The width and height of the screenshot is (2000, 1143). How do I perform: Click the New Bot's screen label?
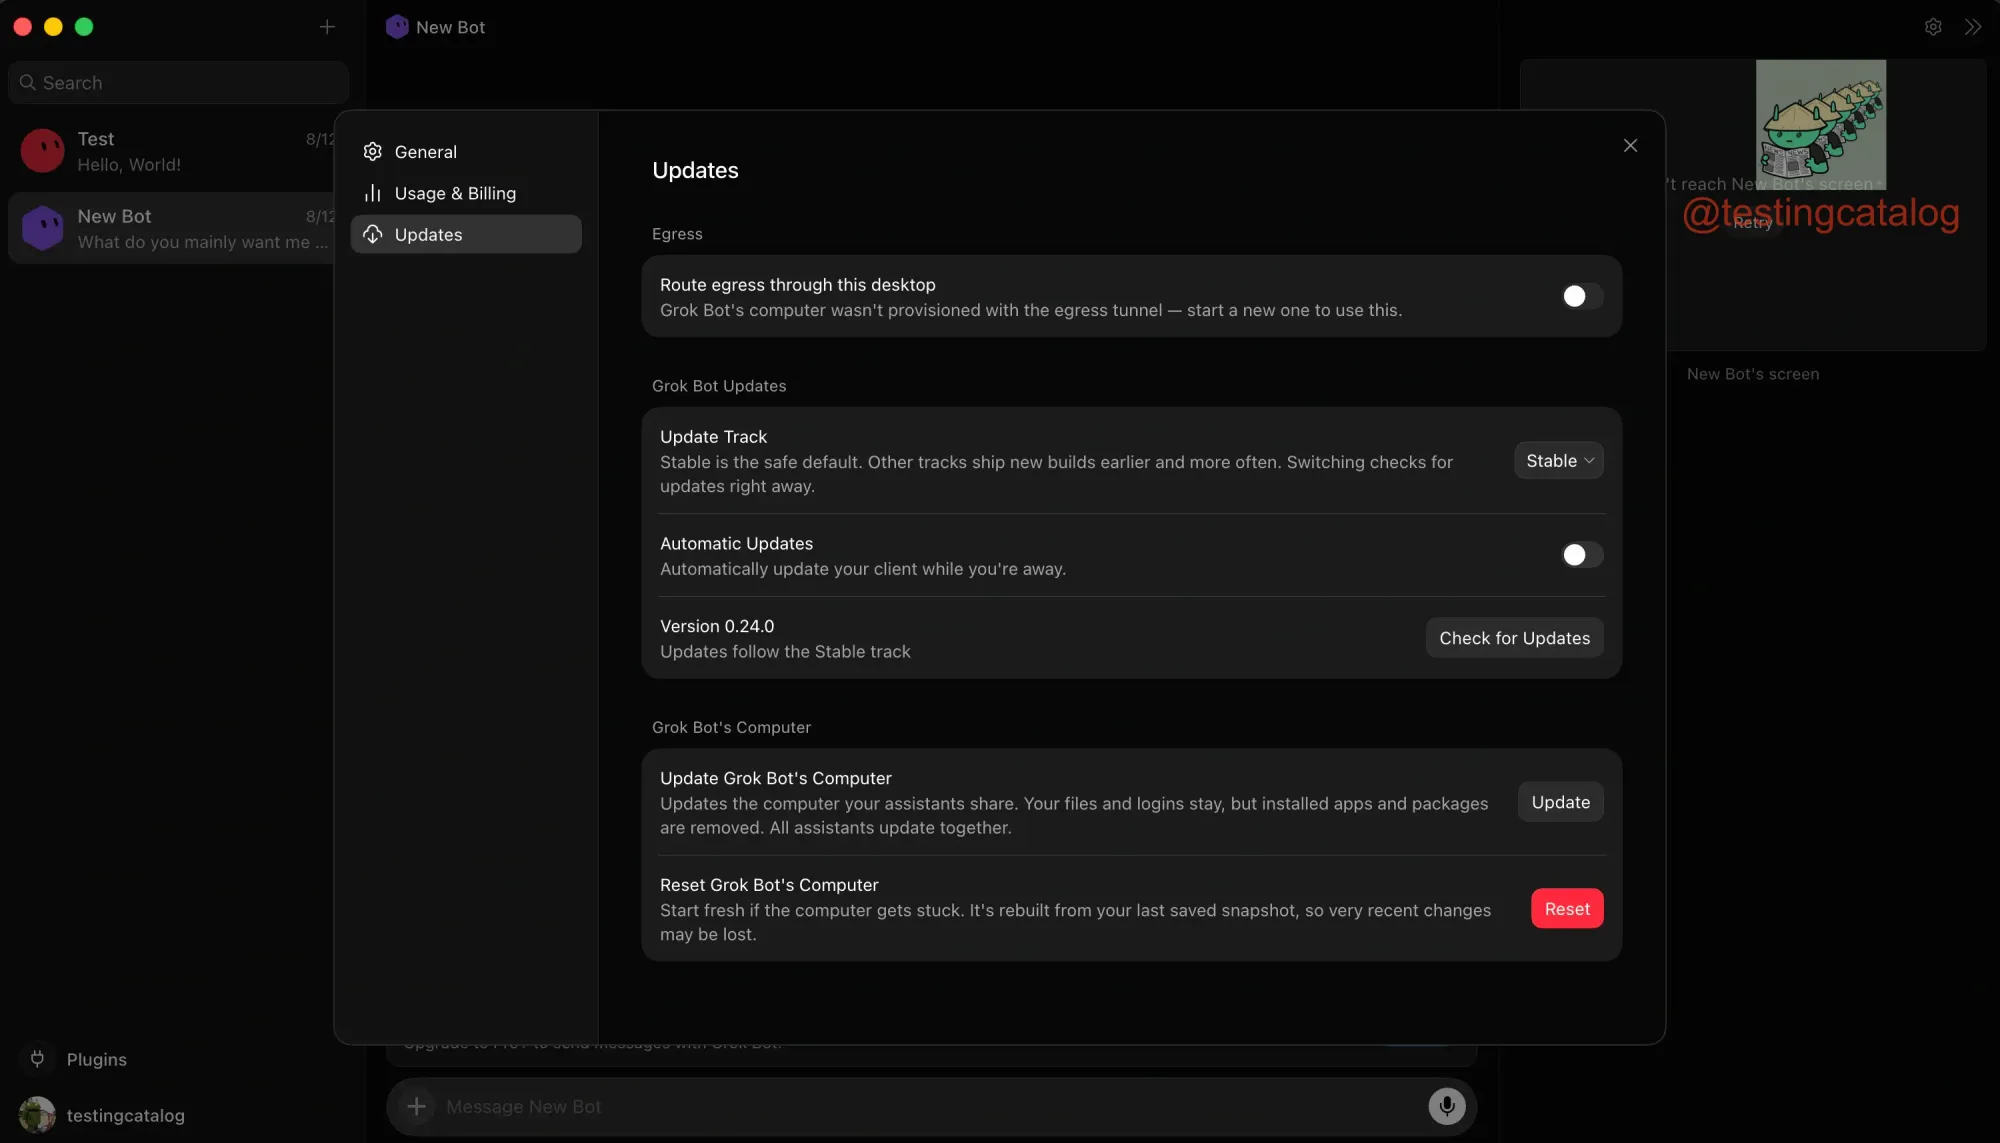coord(1753,374)
